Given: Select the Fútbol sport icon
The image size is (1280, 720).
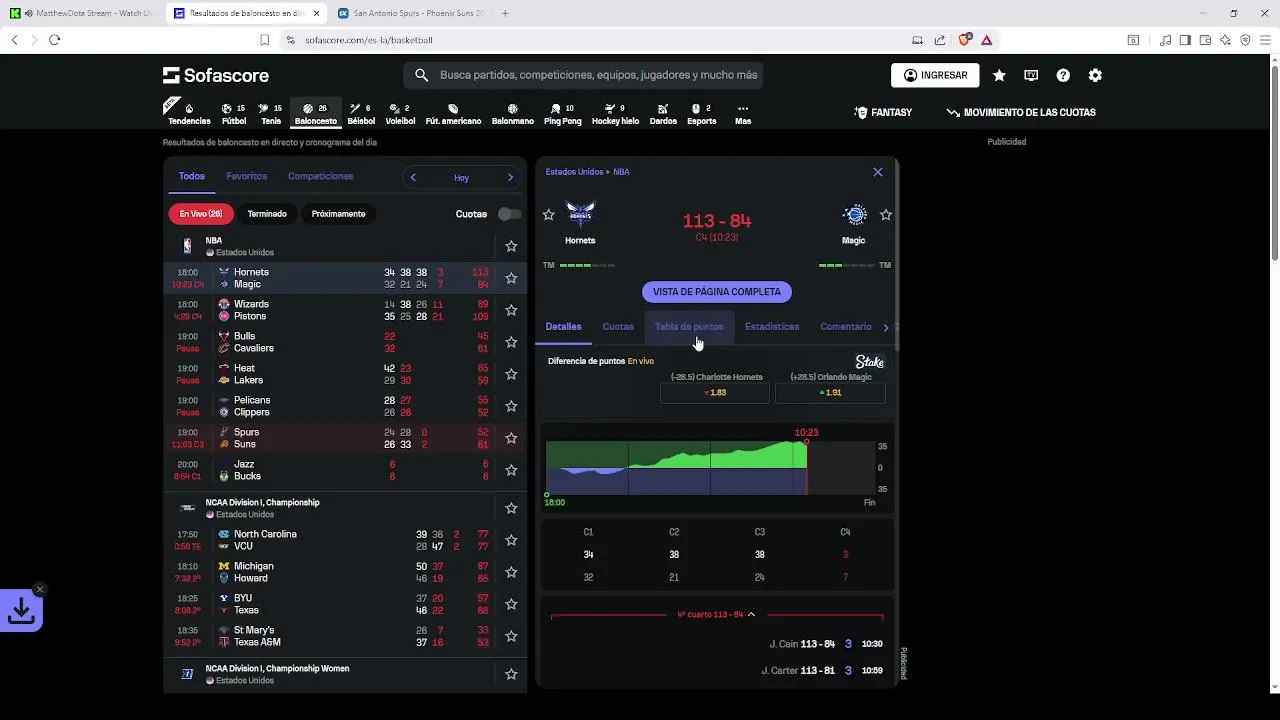Looking at the screenshot, I should click(233, 114).
